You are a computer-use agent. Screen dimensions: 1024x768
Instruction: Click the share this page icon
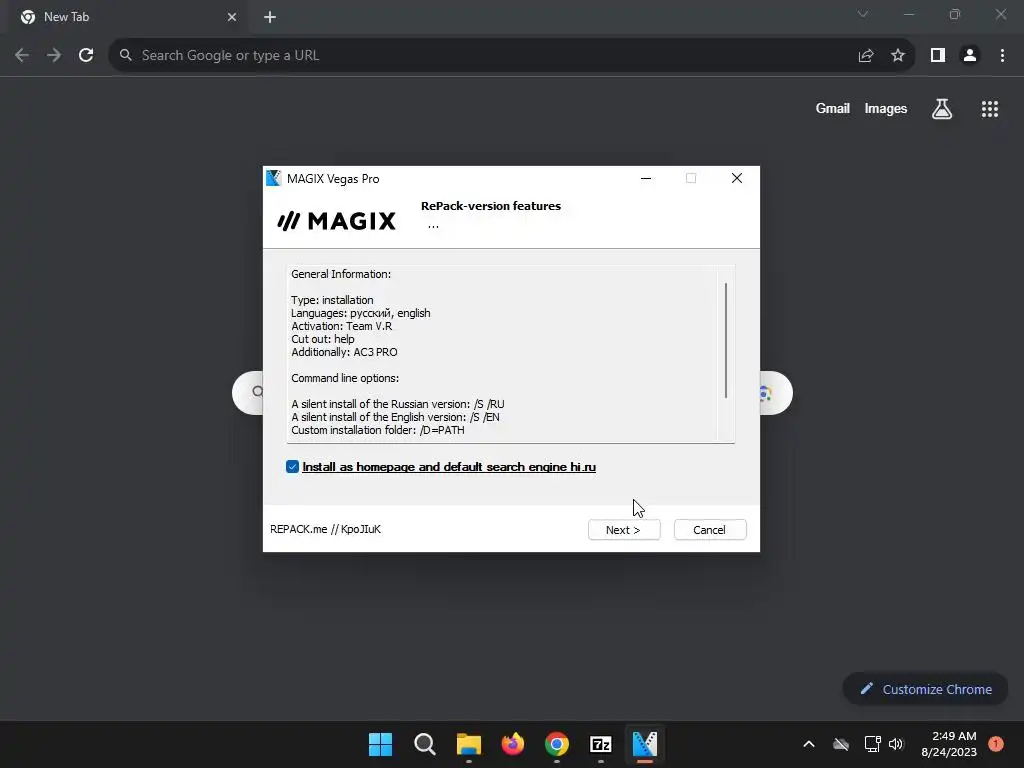point(866,56)
